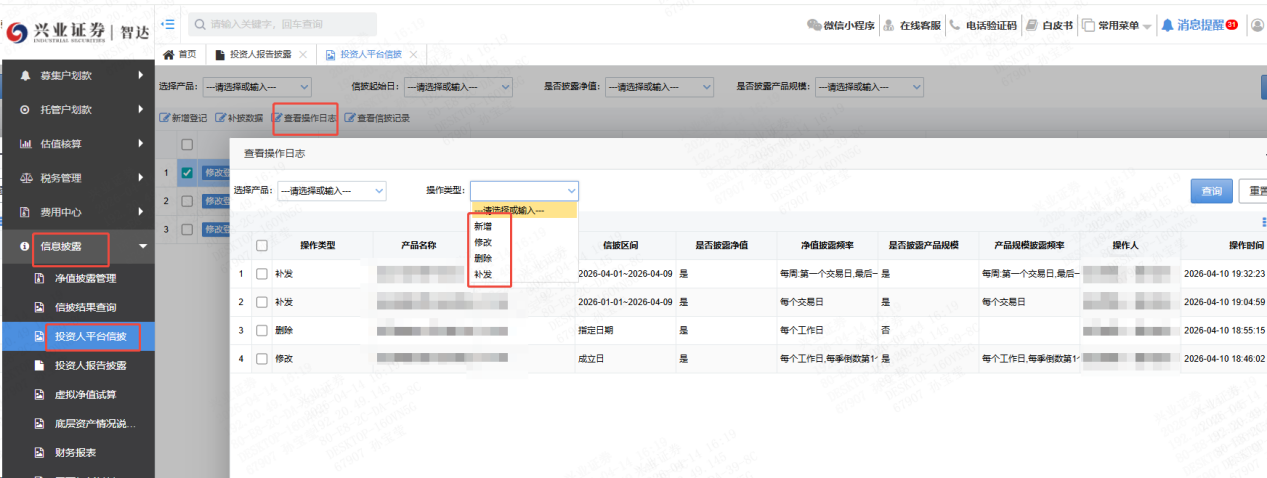Expand 募集户划款 sidebar menu
Viewport: 1267px width, 478px height.
click(x=77, y=75)
